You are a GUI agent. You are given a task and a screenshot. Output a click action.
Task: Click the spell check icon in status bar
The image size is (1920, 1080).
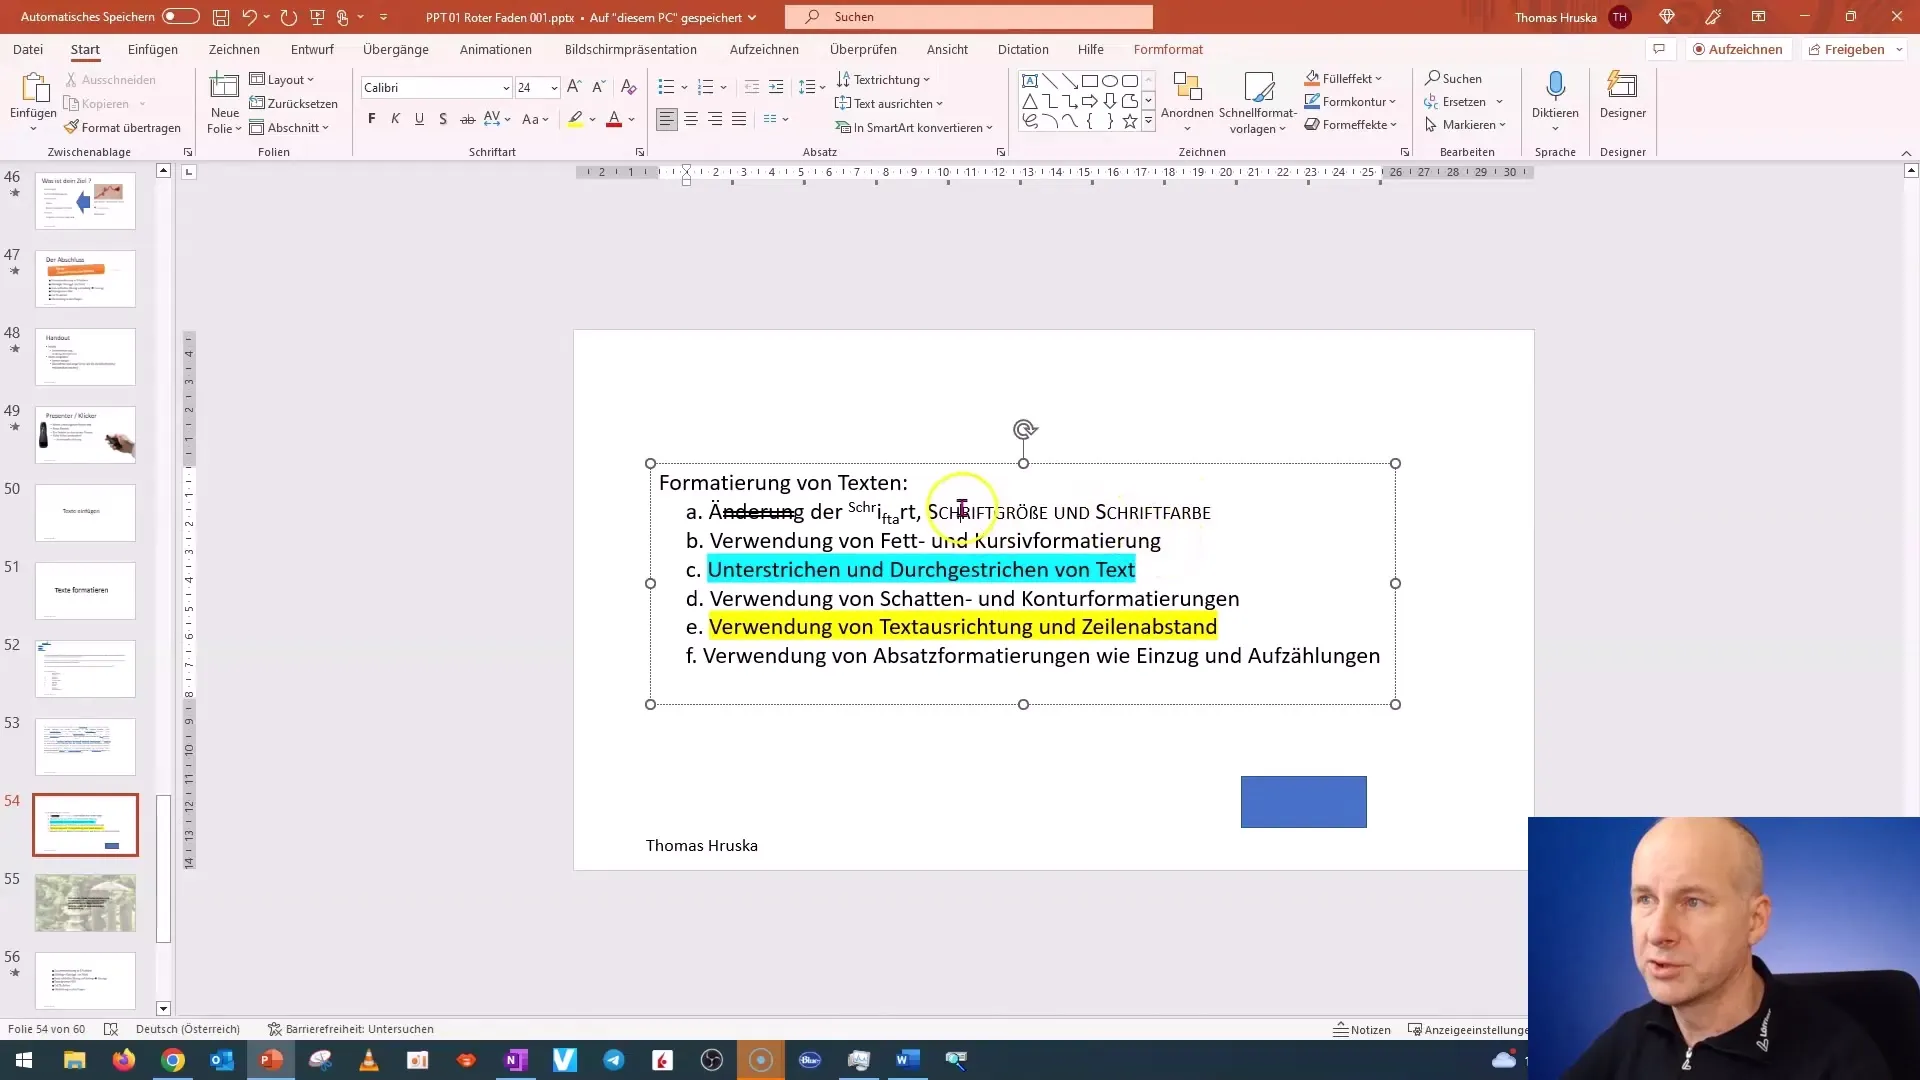(111, 1029)
